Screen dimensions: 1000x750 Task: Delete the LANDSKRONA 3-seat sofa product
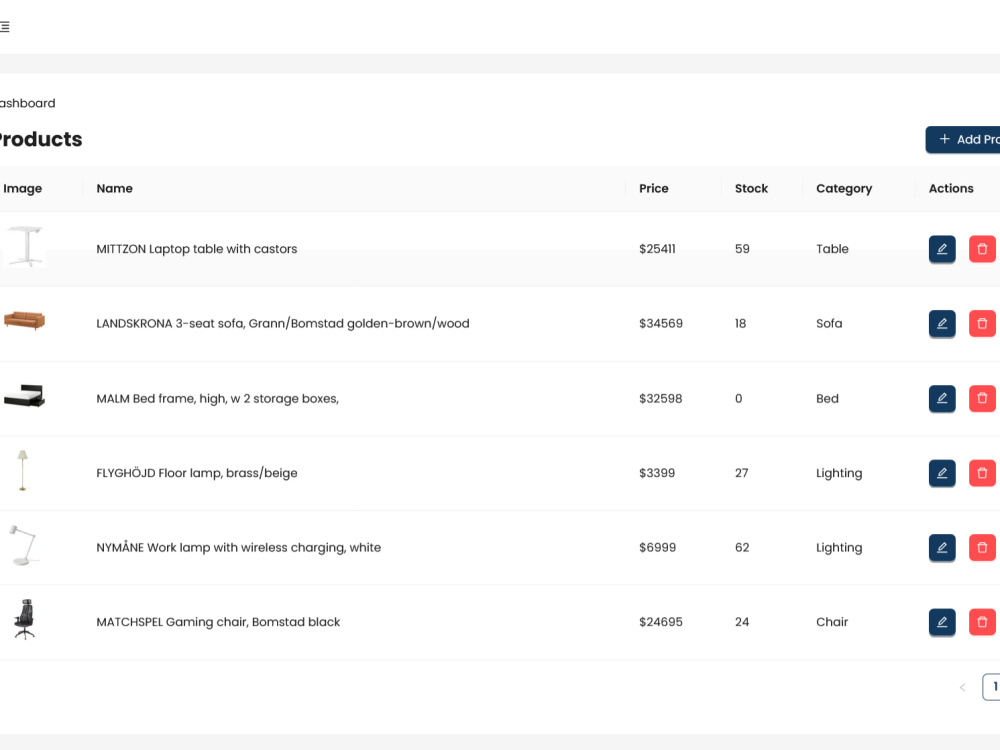pyautogui.click(x=982, y=323)
